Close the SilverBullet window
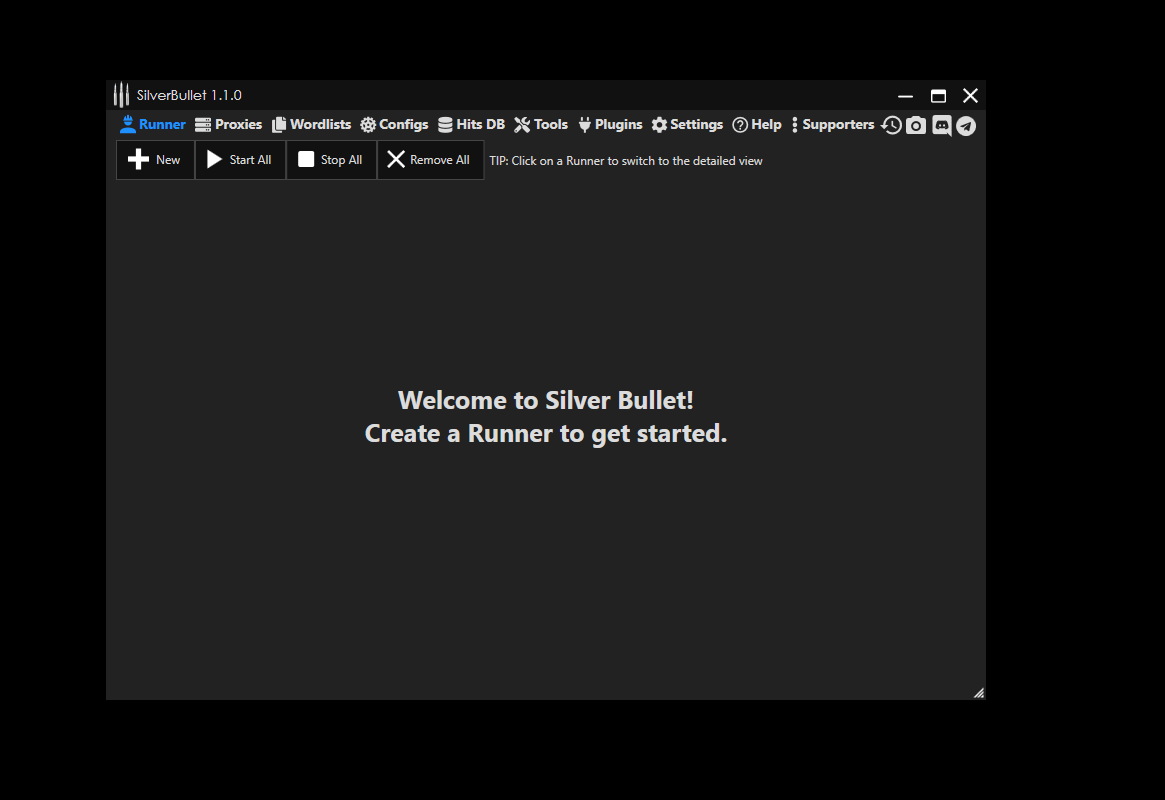Viewport: 1165px width, 800px height. 970,96
